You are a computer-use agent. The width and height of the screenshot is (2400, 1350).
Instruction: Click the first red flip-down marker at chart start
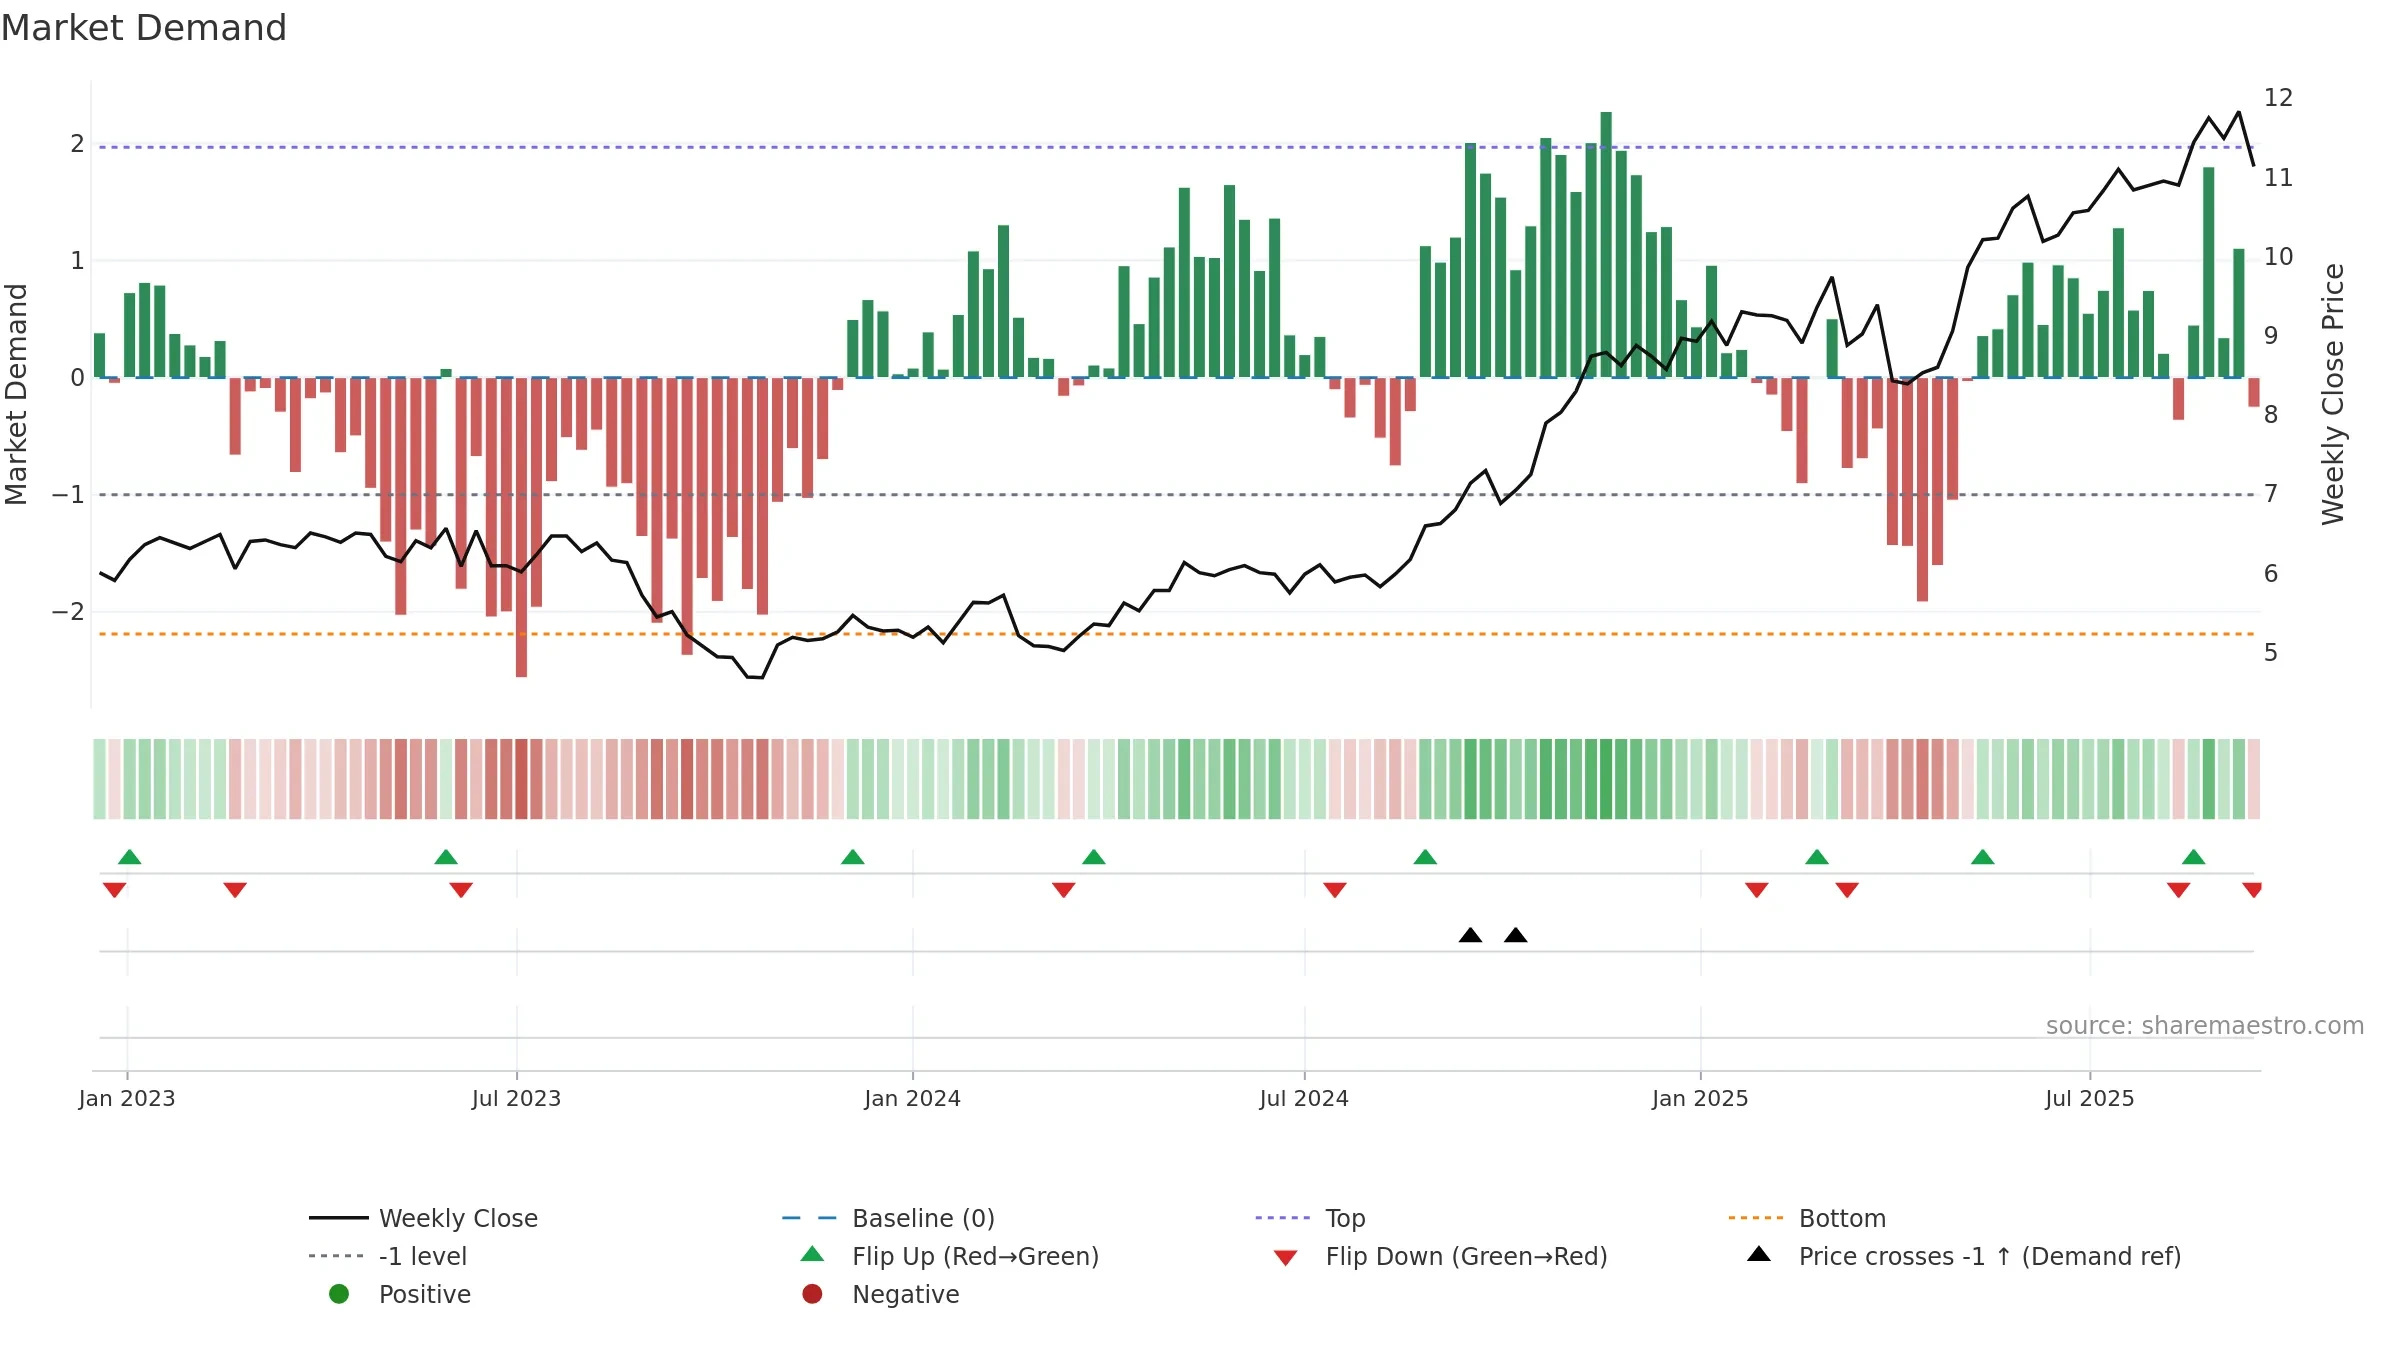click(115, 890)
